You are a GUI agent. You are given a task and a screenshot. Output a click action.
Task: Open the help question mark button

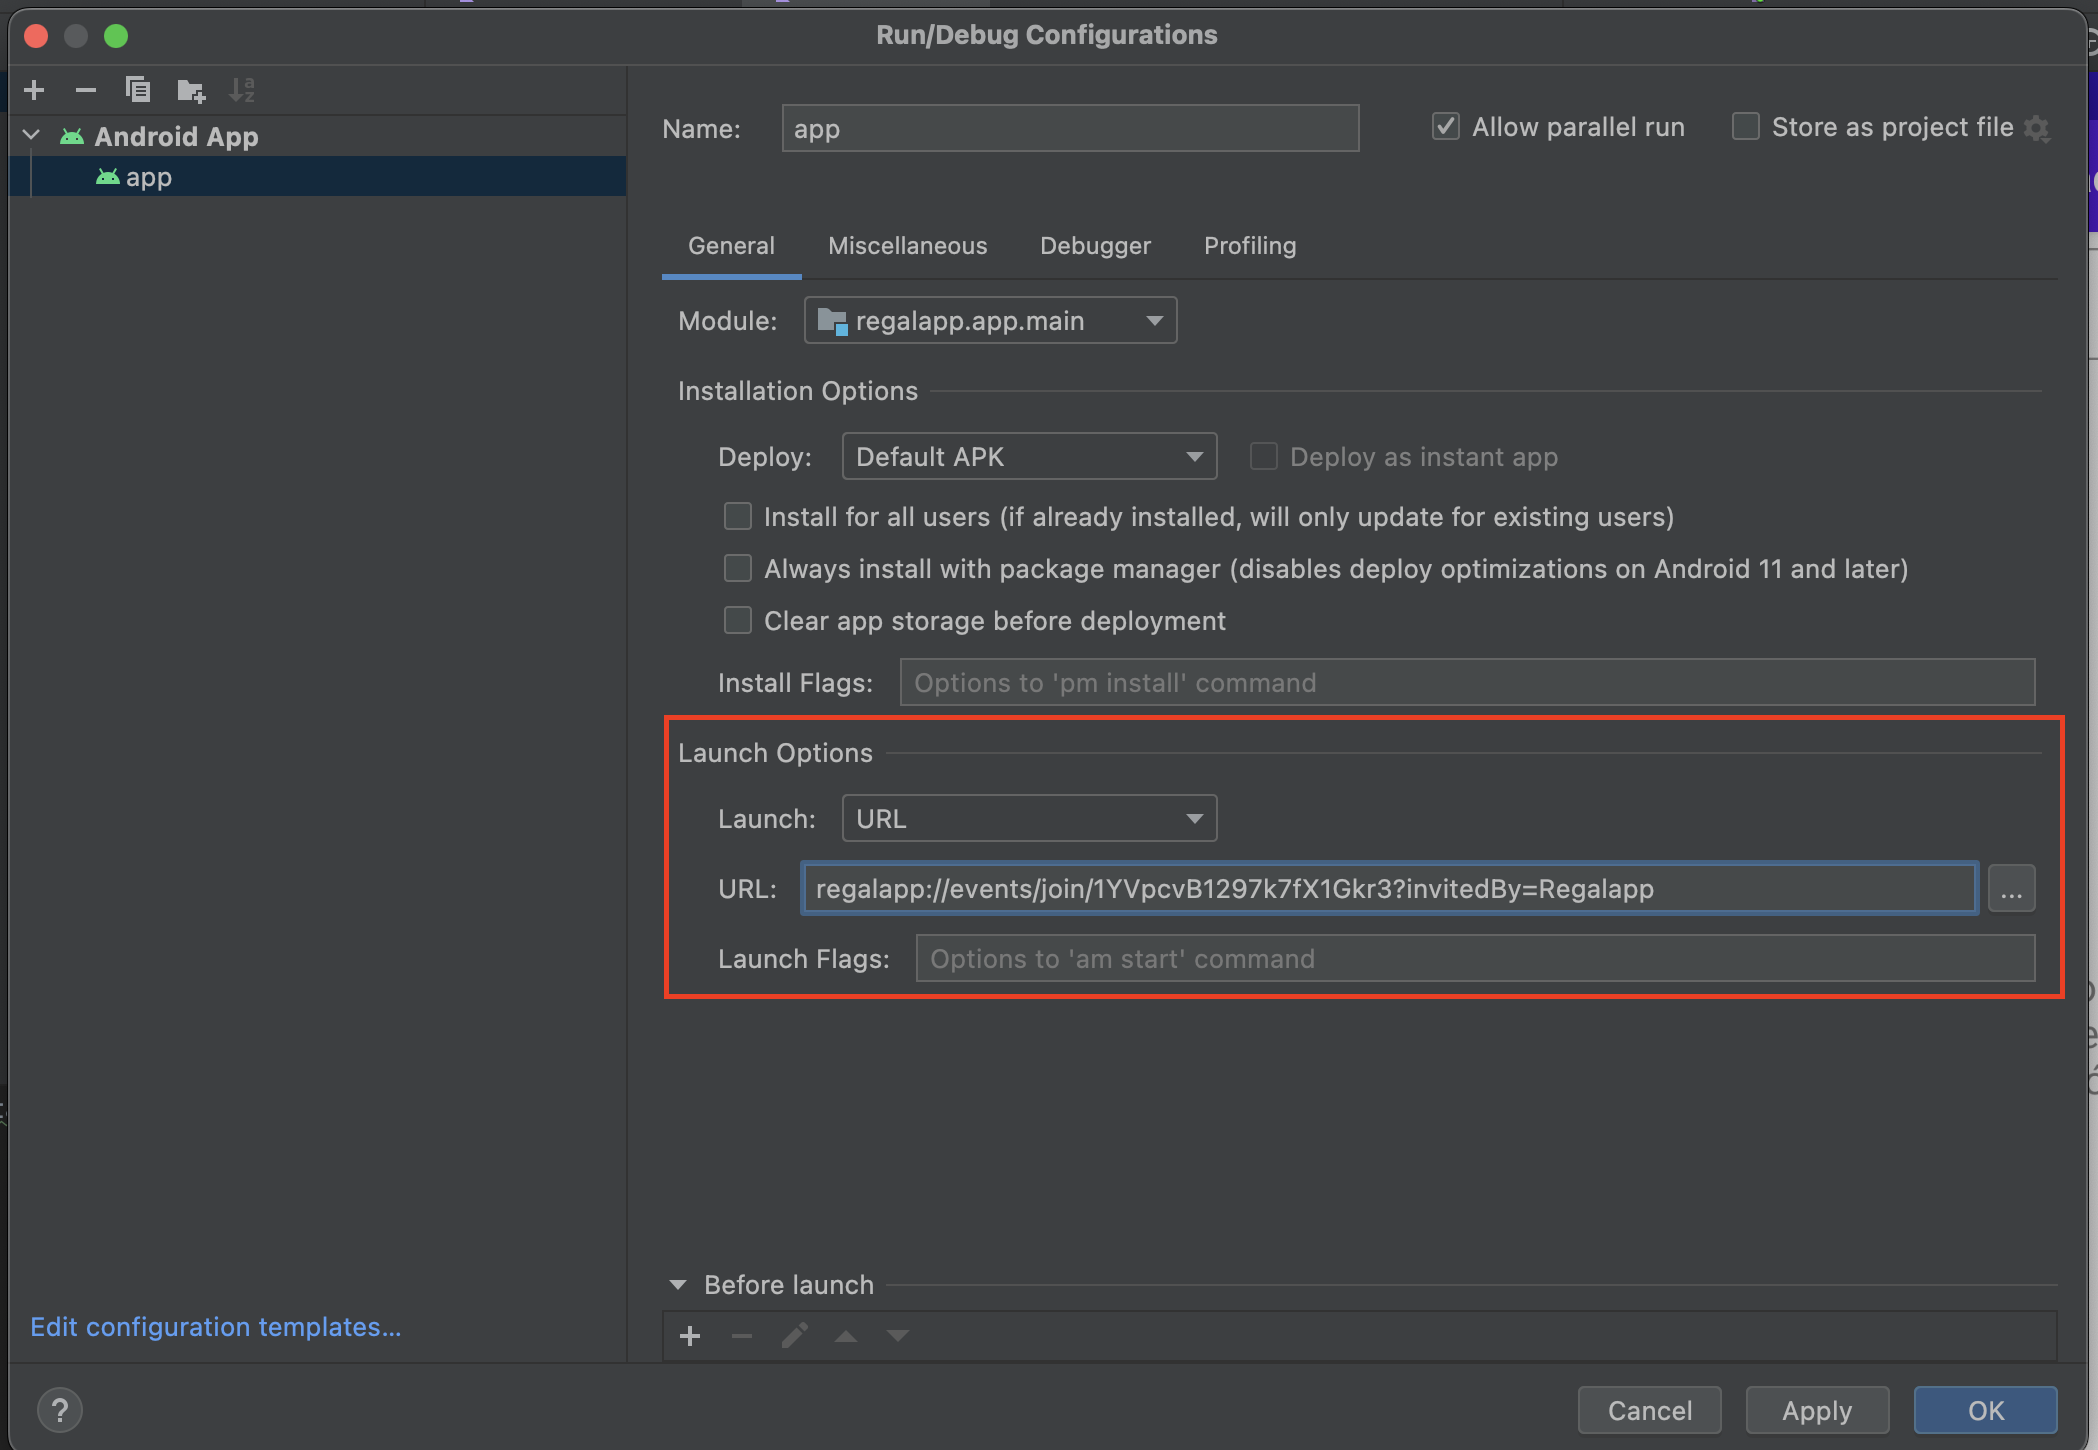(60, 1410)
